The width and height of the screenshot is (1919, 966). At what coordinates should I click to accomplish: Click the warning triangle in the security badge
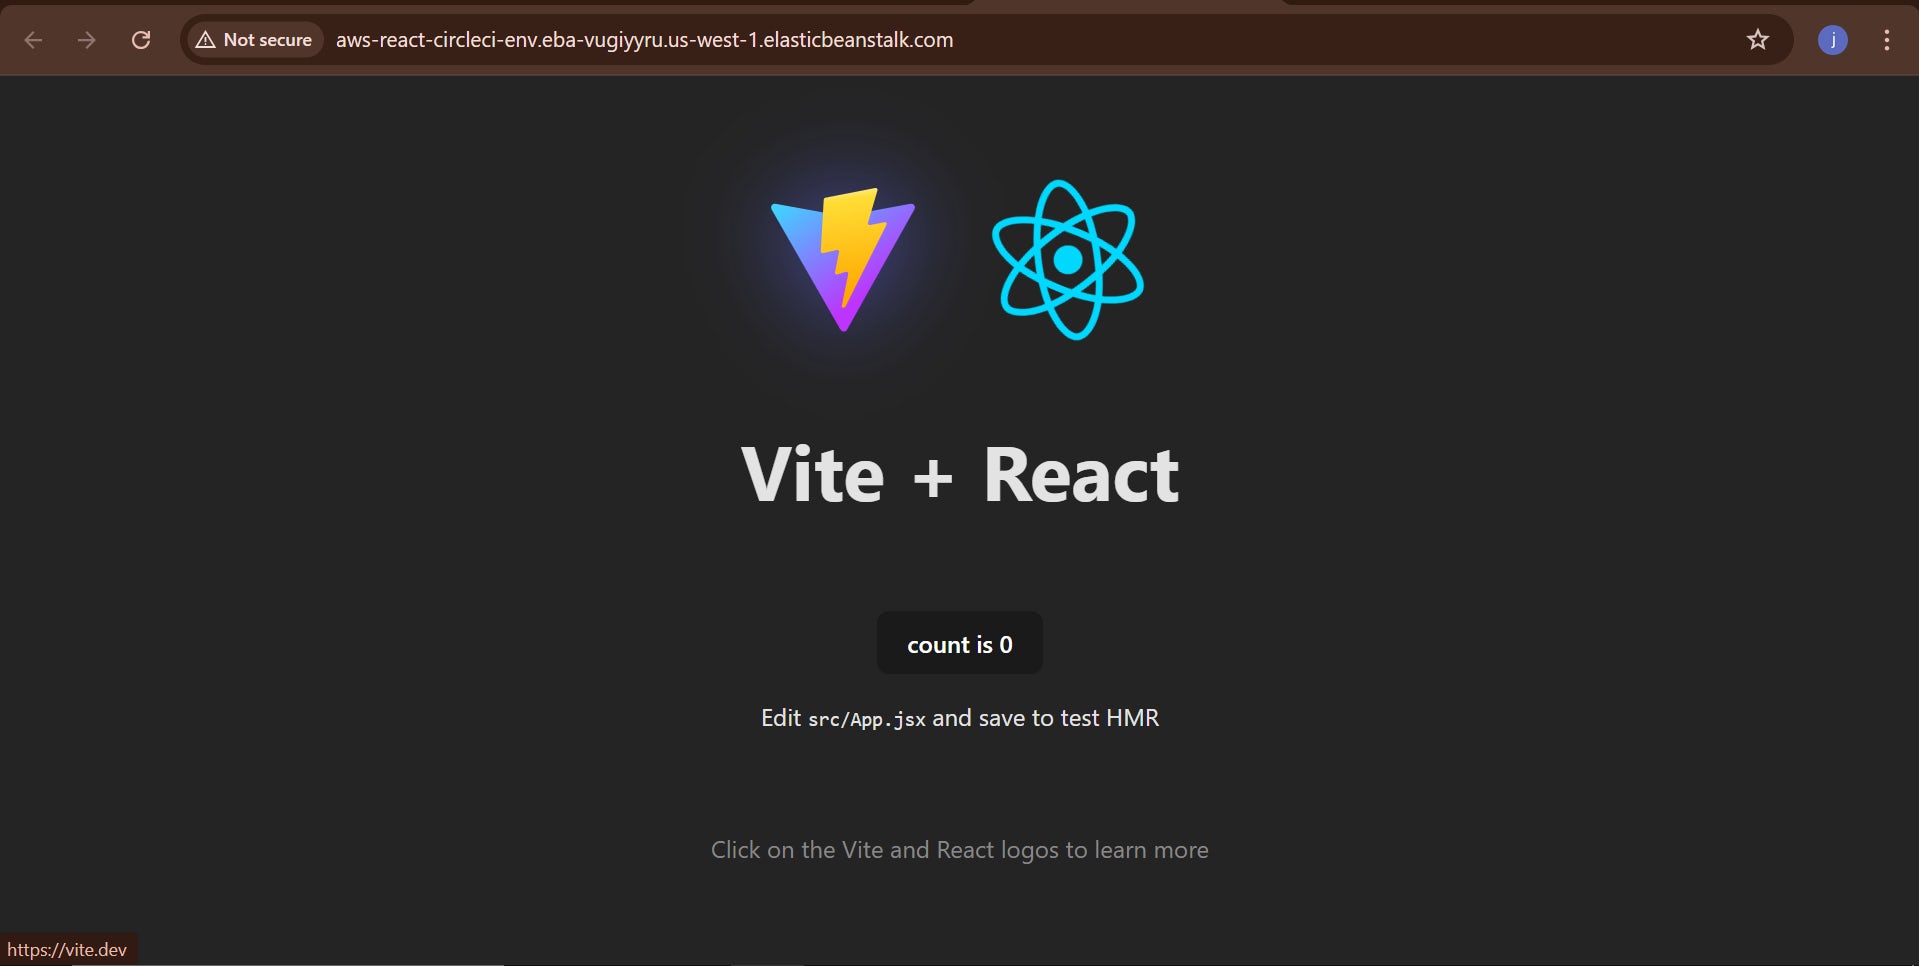206,40
